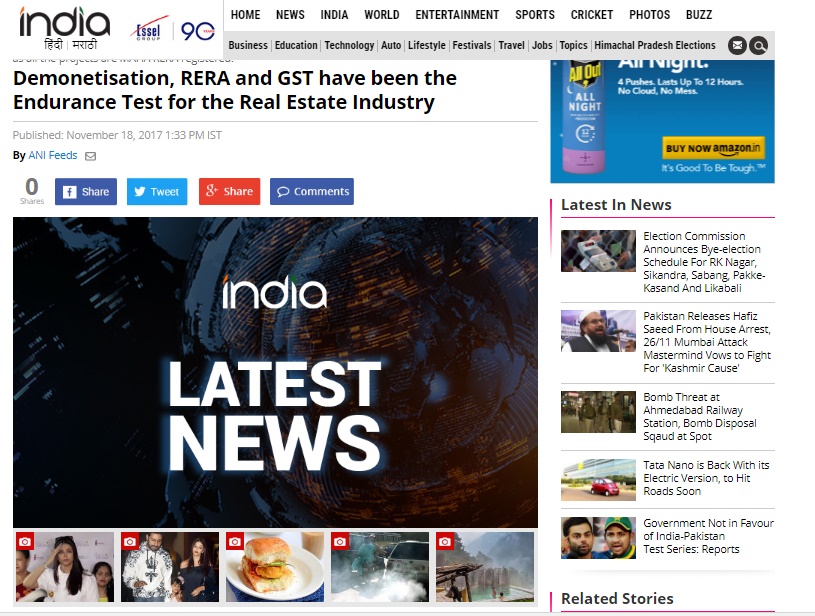Share article on Google Plus

[x=229, y=191]
